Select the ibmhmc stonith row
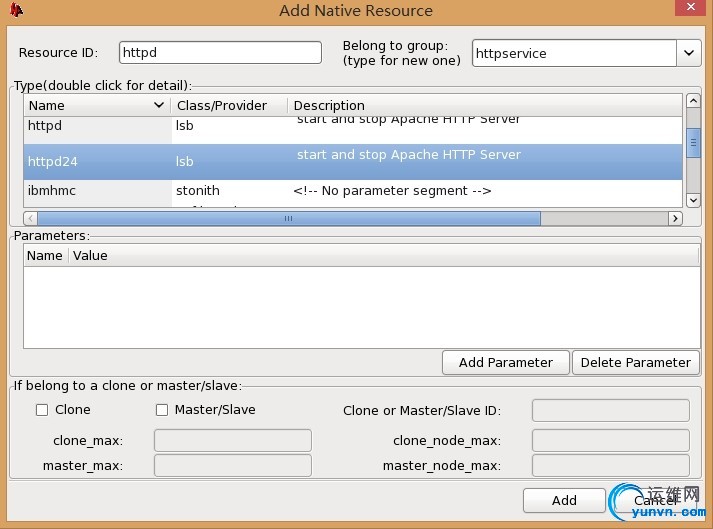713x529 pixels. (x=353, y=191)
